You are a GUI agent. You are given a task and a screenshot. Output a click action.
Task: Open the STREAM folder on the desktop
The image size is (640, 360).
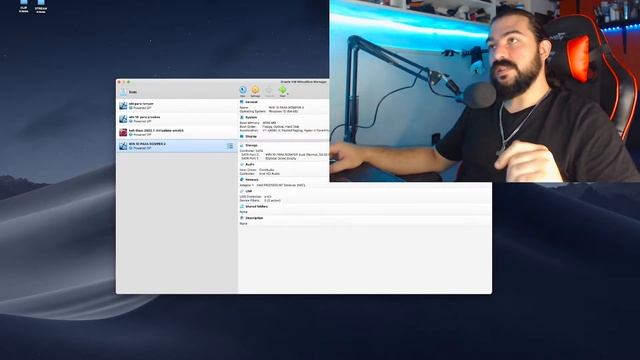[x=41, y=6]
